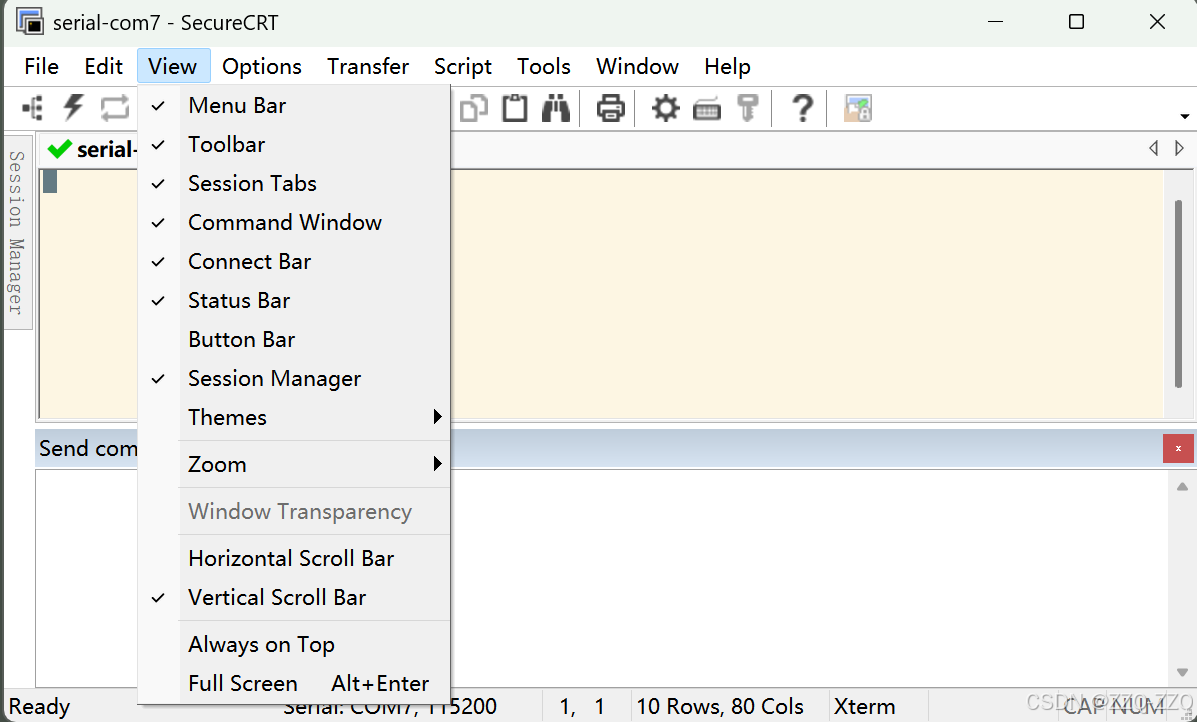Click the SecureCRT title bar app icon

pyautogui.click(x=30, y=21)
